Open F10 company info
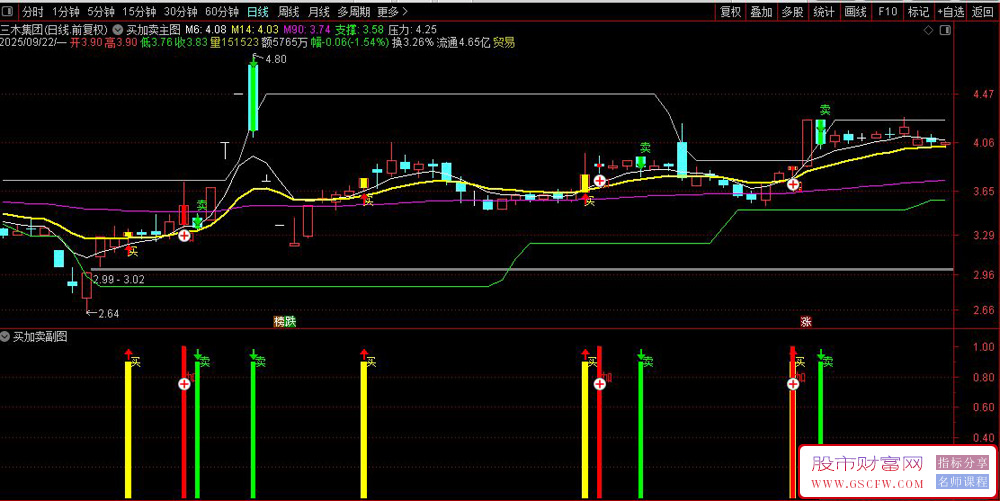Viewport: 1000px width, 501px height. [887, 11]
